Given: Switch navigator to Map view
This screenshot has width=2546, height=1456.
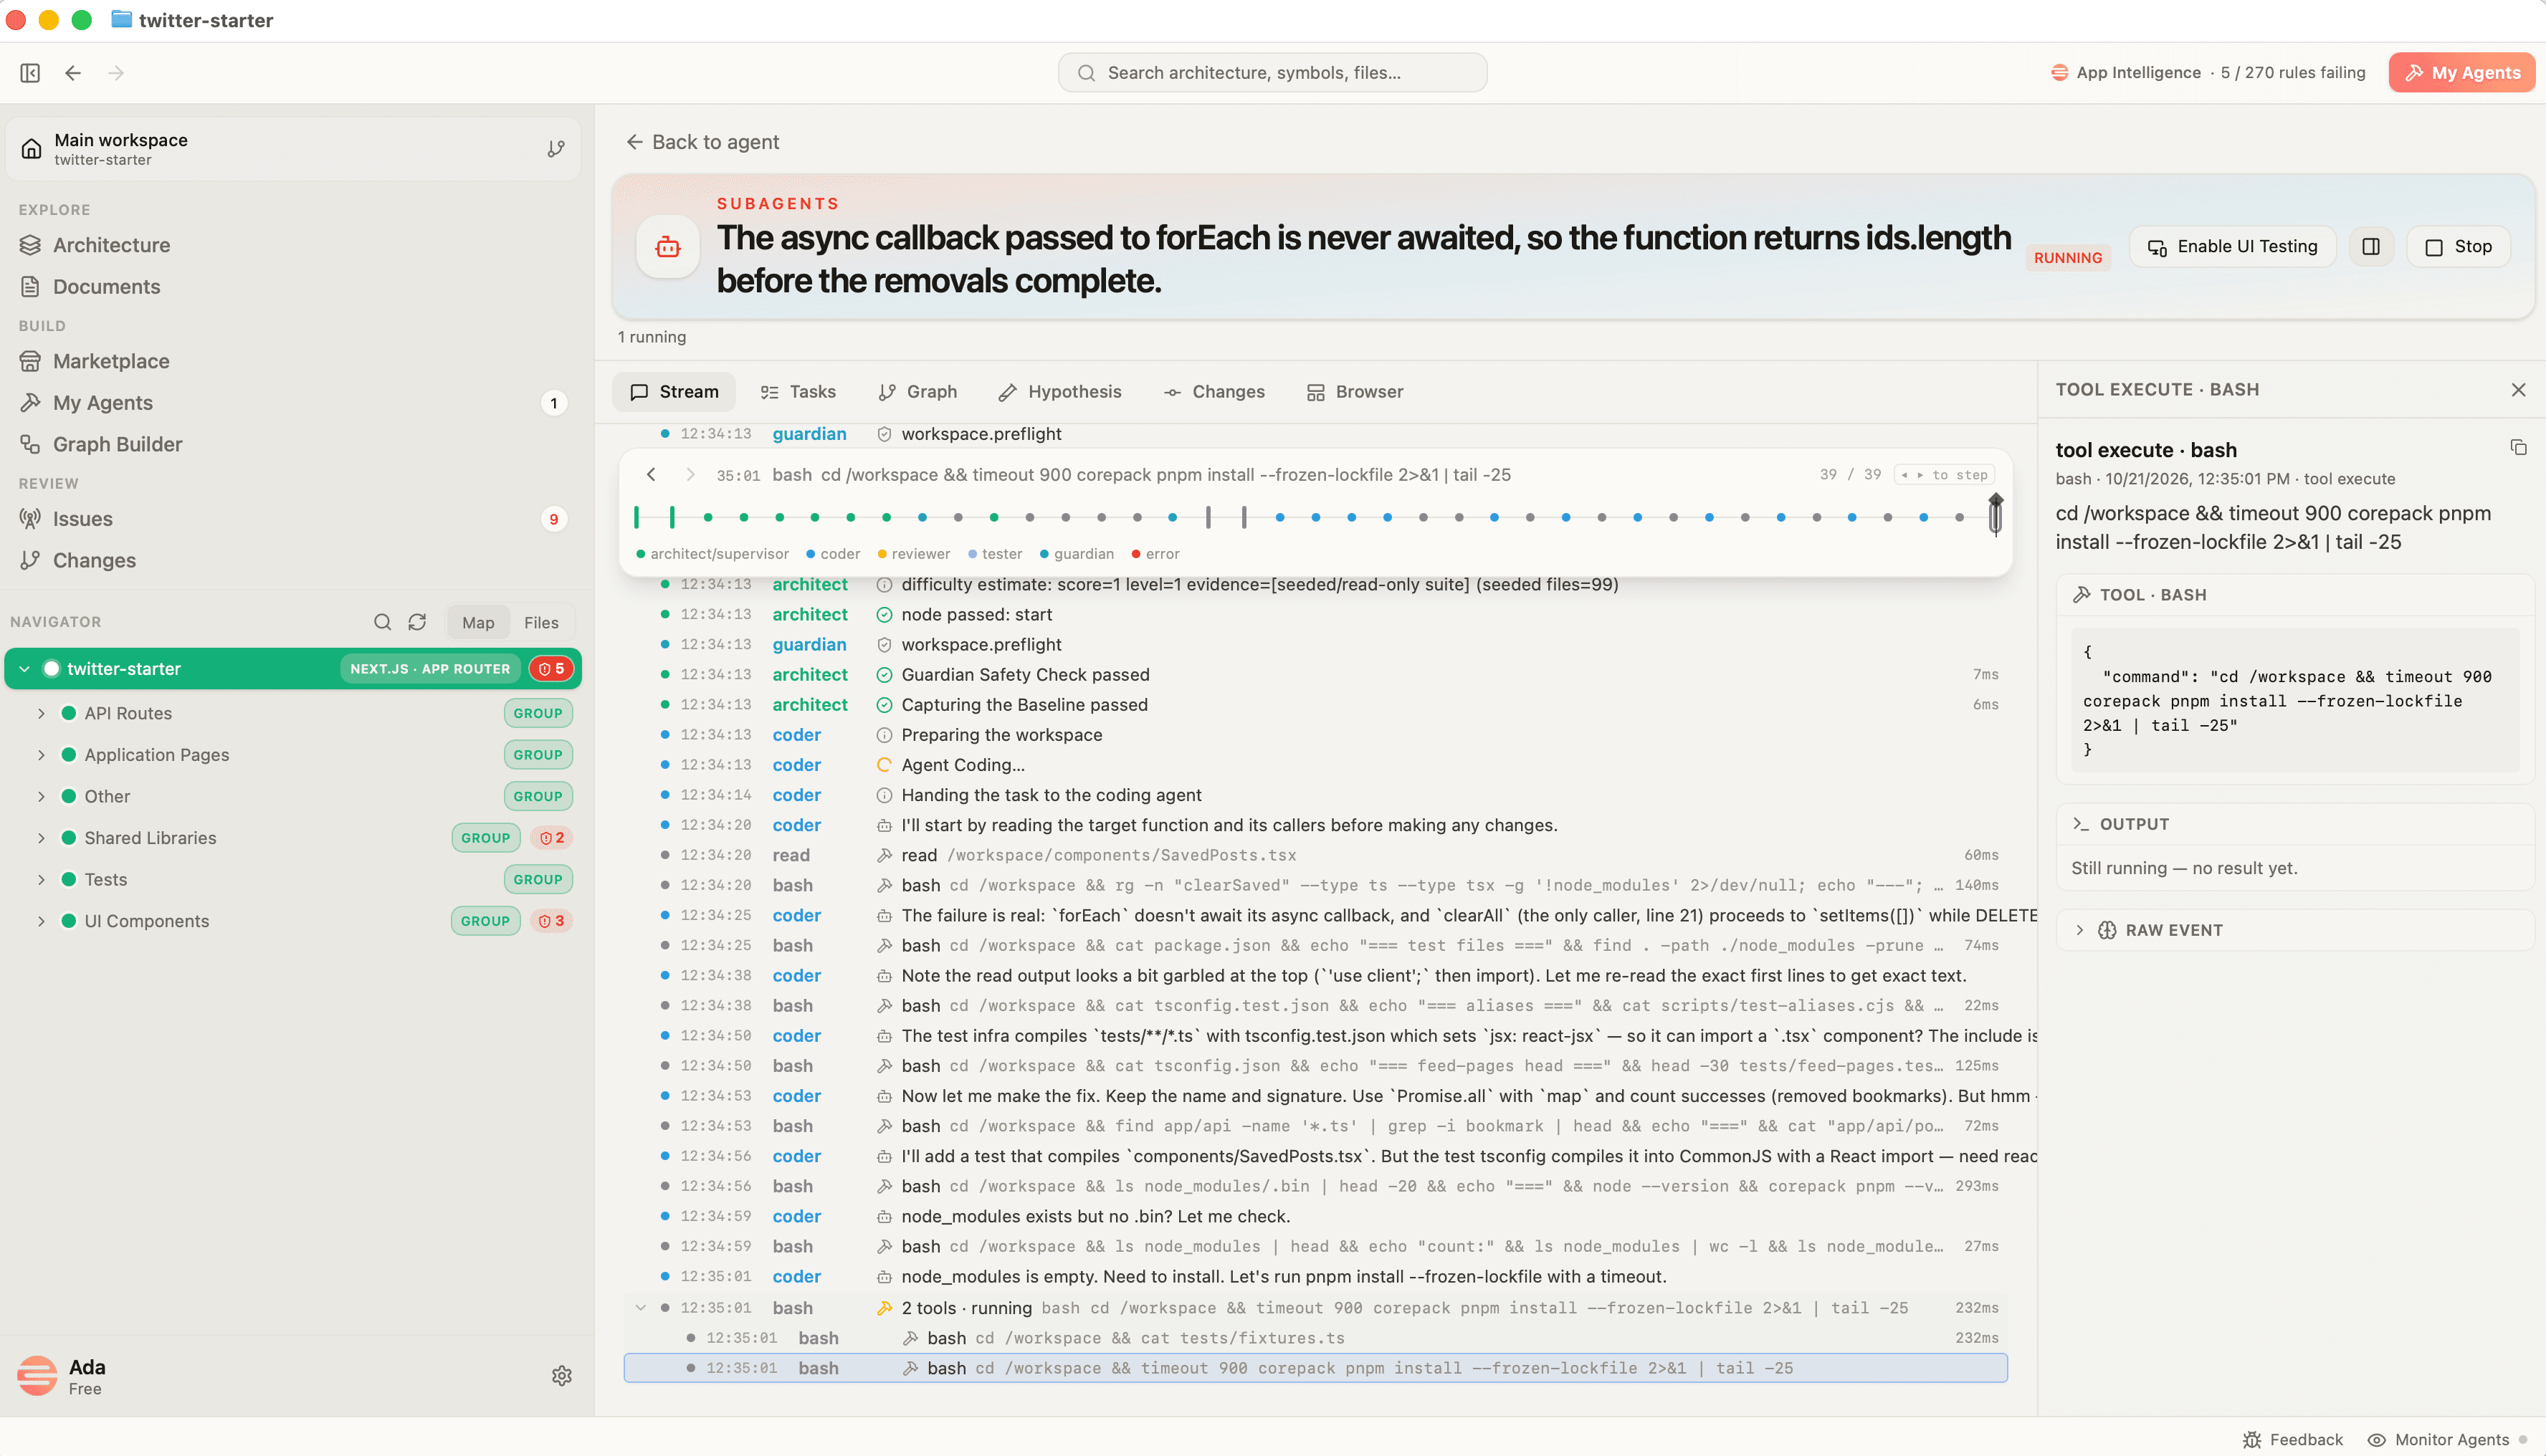Looking at the screenshot, I should point(478,623).
